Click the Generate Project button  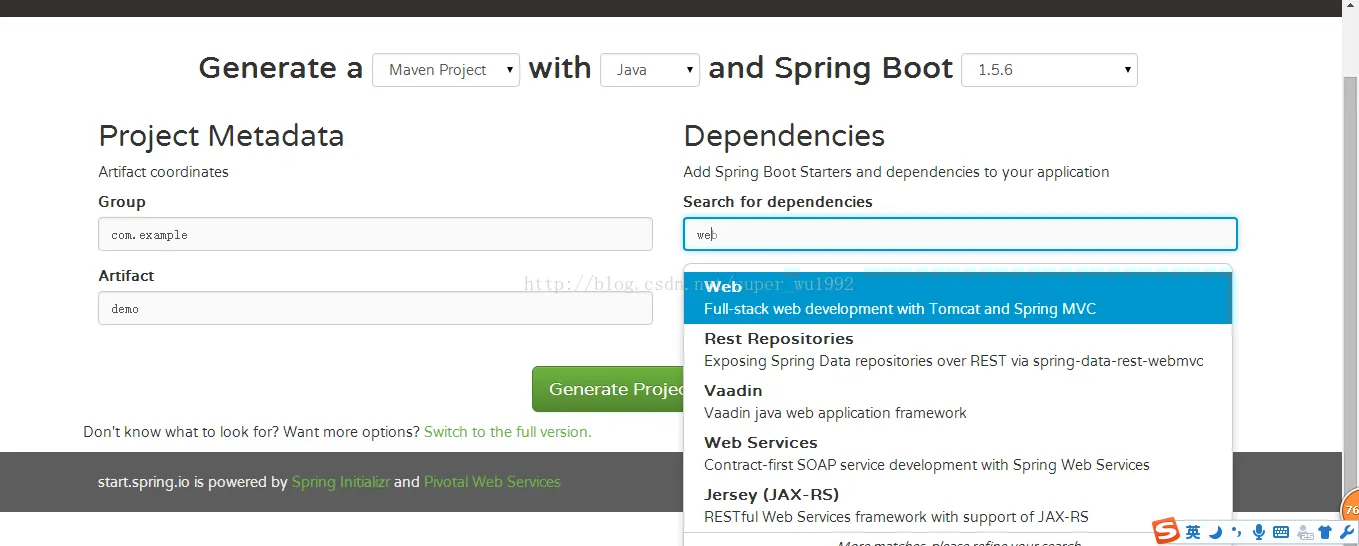(x=608, y=389)
